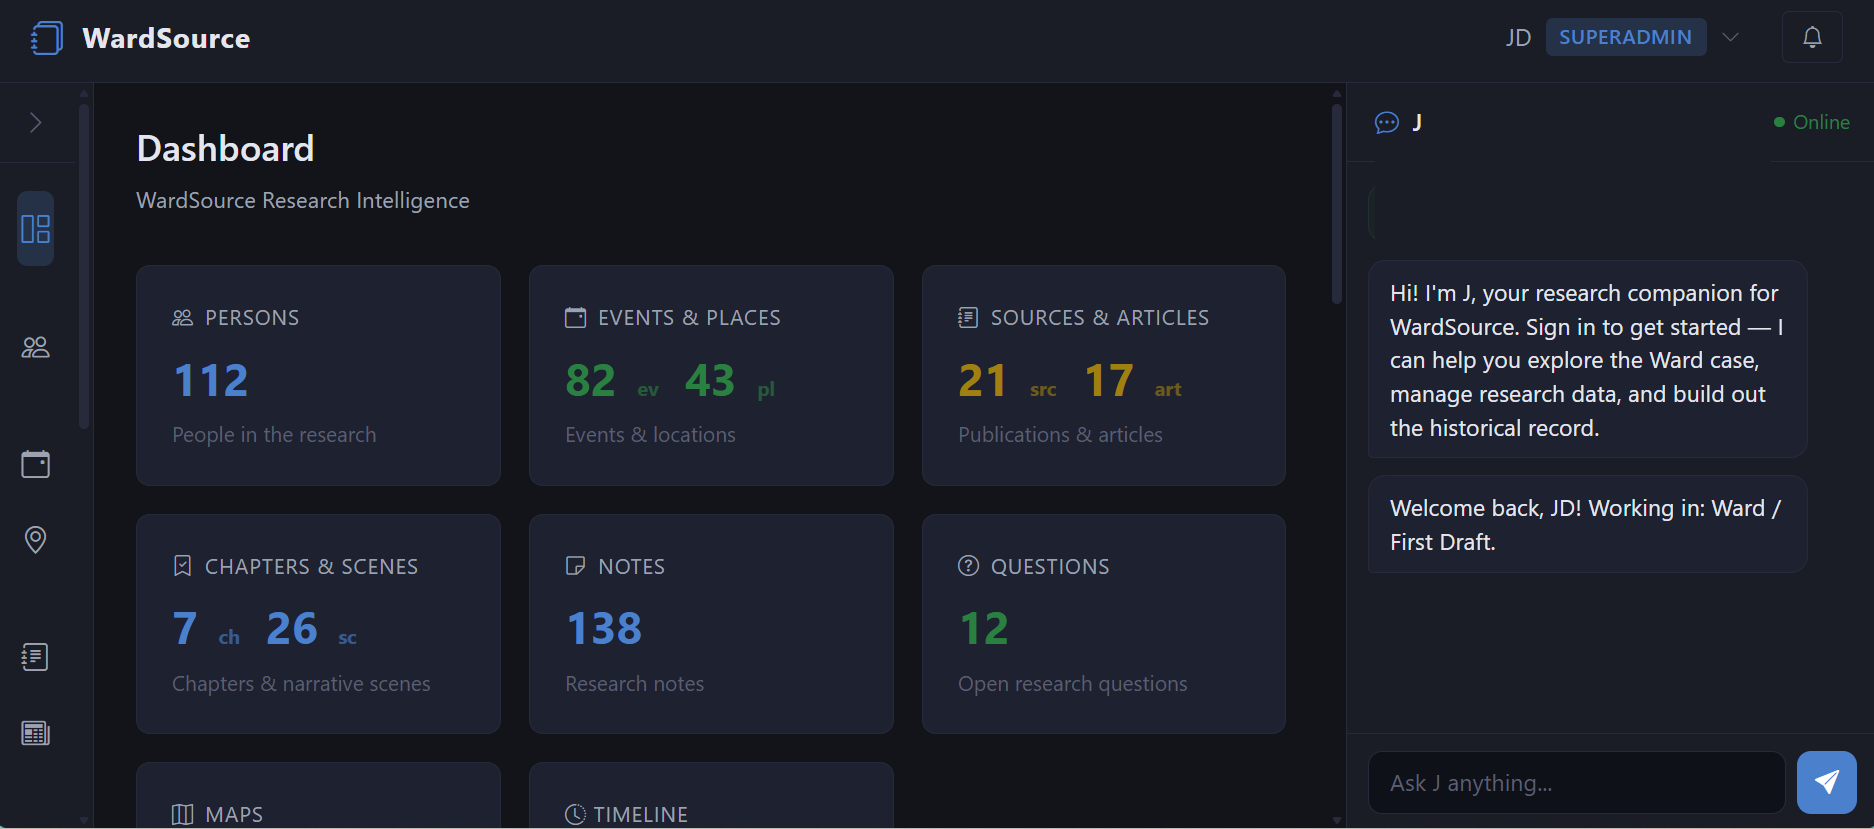Click the 21 sources count
The height and width of the screenshot is (829, 1874).
click(982, 380)
